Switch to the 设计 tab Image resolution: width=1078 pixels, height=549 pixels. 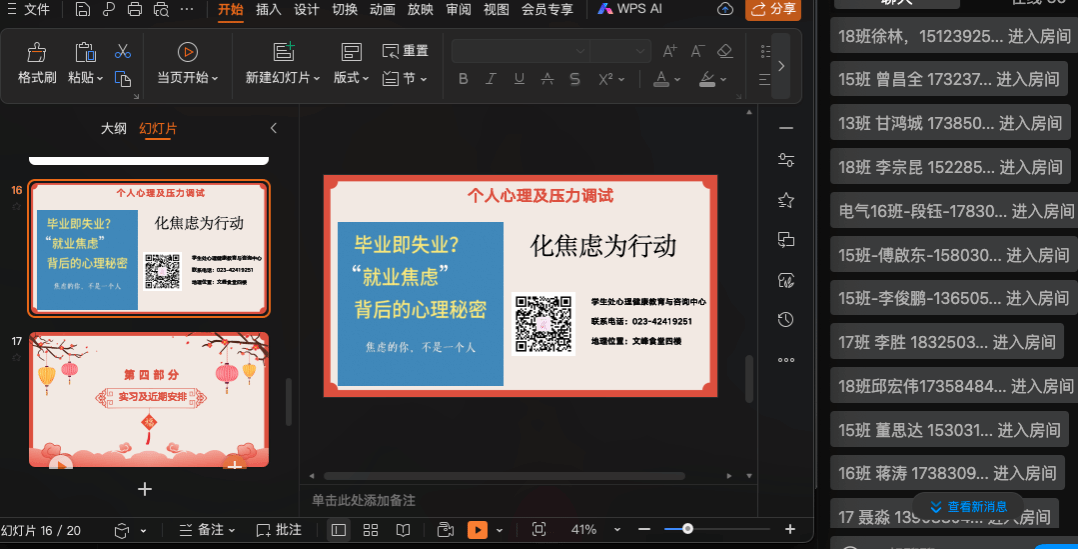coord(307,10)
